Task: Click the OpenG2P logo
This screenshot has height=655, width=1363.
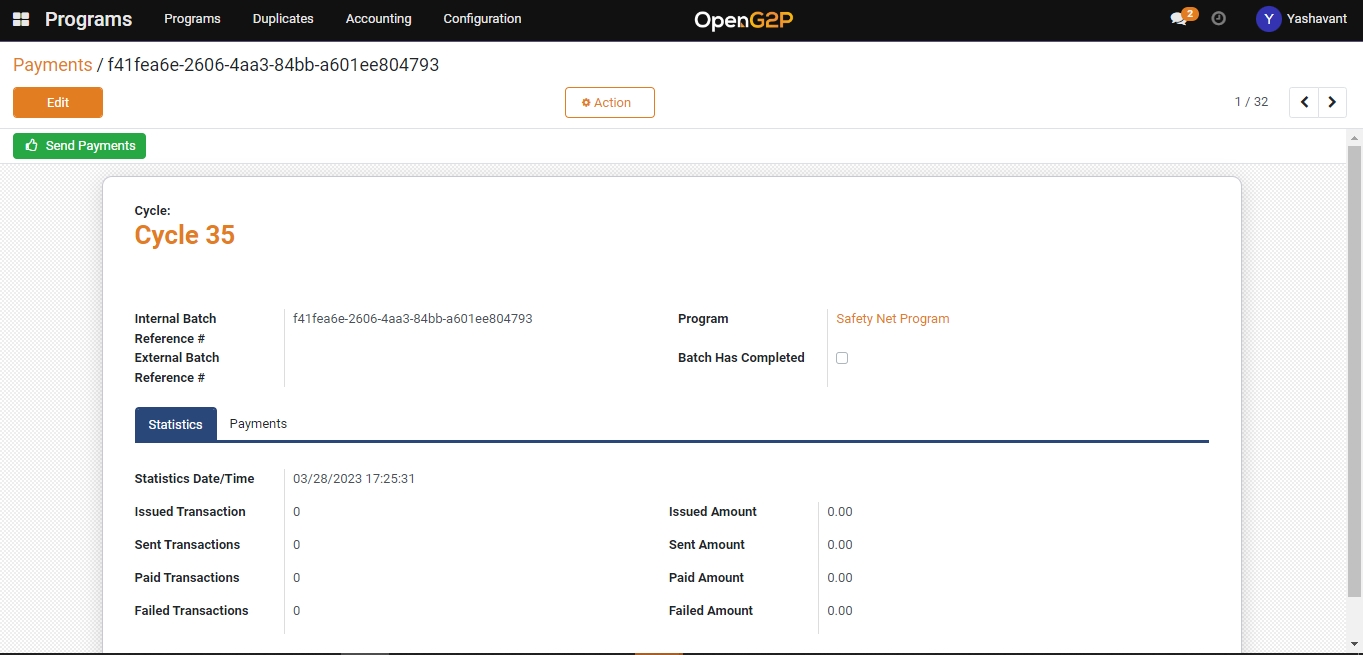Action: [x=743, y=20]
